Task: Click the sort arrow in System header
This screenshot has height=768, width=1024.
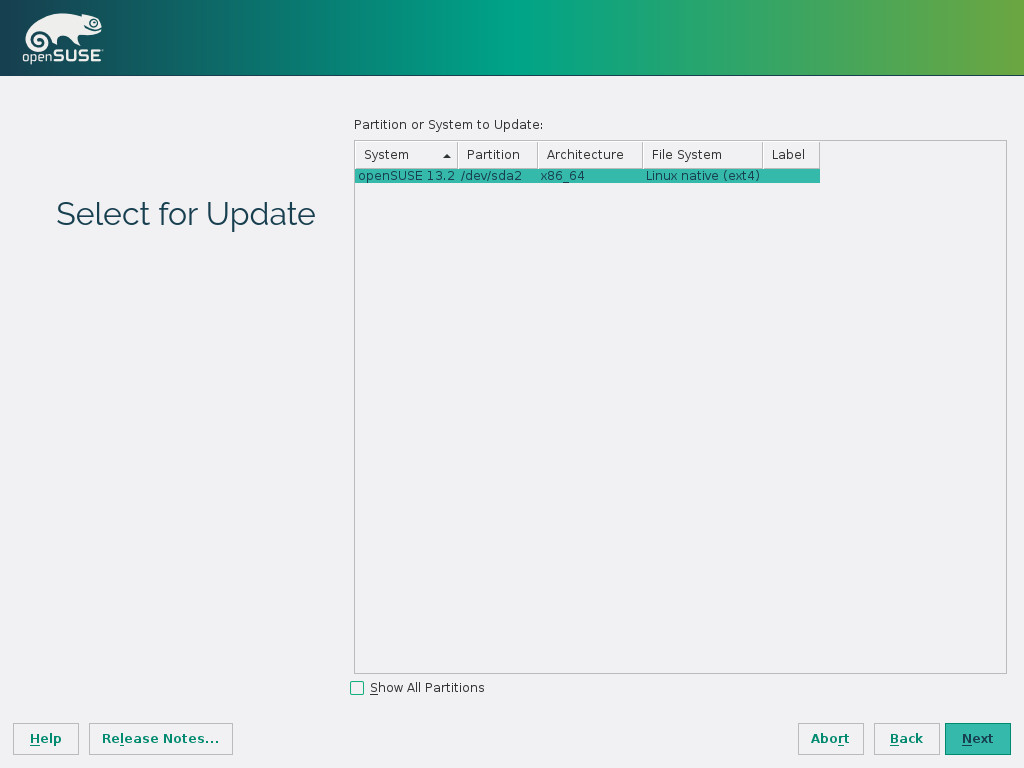Action: point(446,156)
